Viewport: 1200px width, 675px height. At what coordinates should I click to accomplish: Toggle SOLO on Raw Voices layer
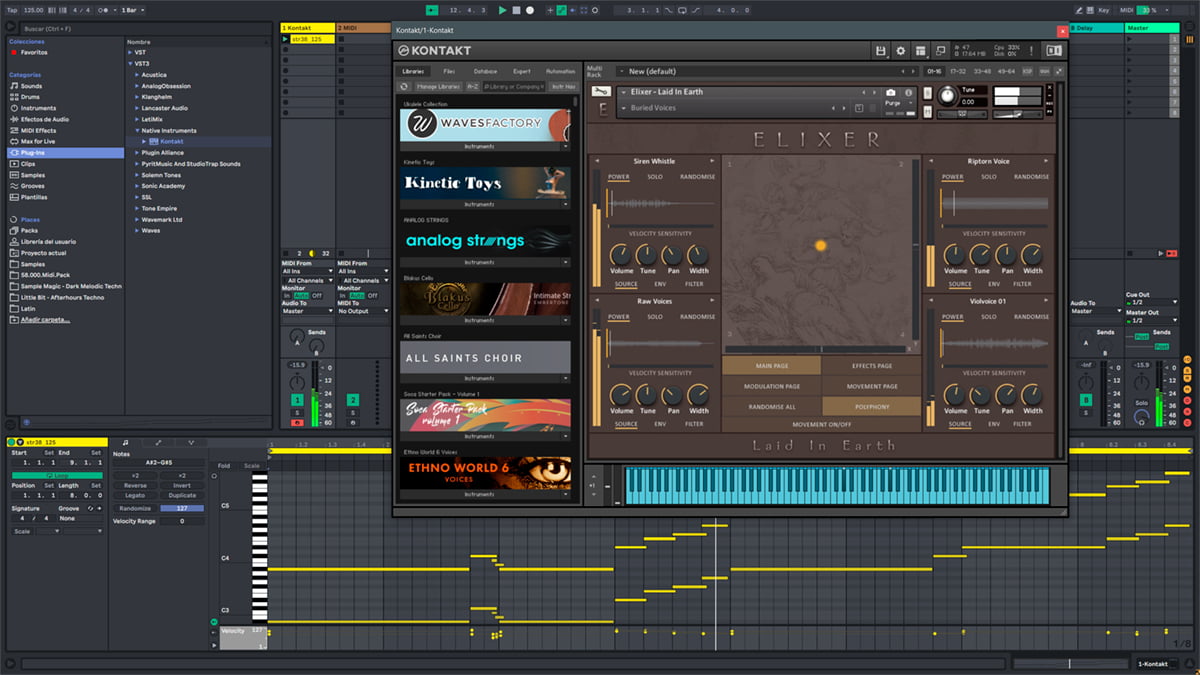pyautogui.click(x=654, y=317)
